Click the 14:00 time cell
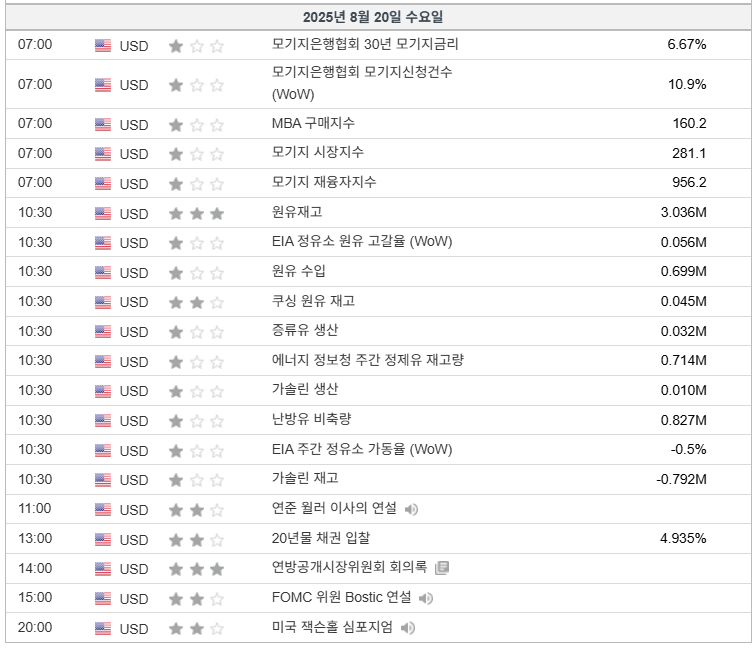Viewport: 755px width, 649px height. [x=35, y=568]
